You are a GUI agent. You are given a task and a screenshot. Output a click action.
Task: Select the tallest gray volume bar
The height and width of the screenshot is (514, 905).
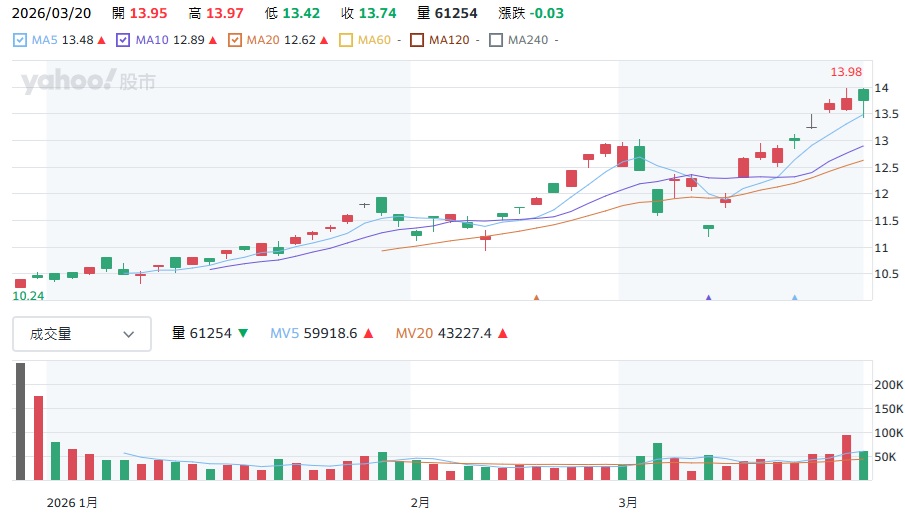21,421
